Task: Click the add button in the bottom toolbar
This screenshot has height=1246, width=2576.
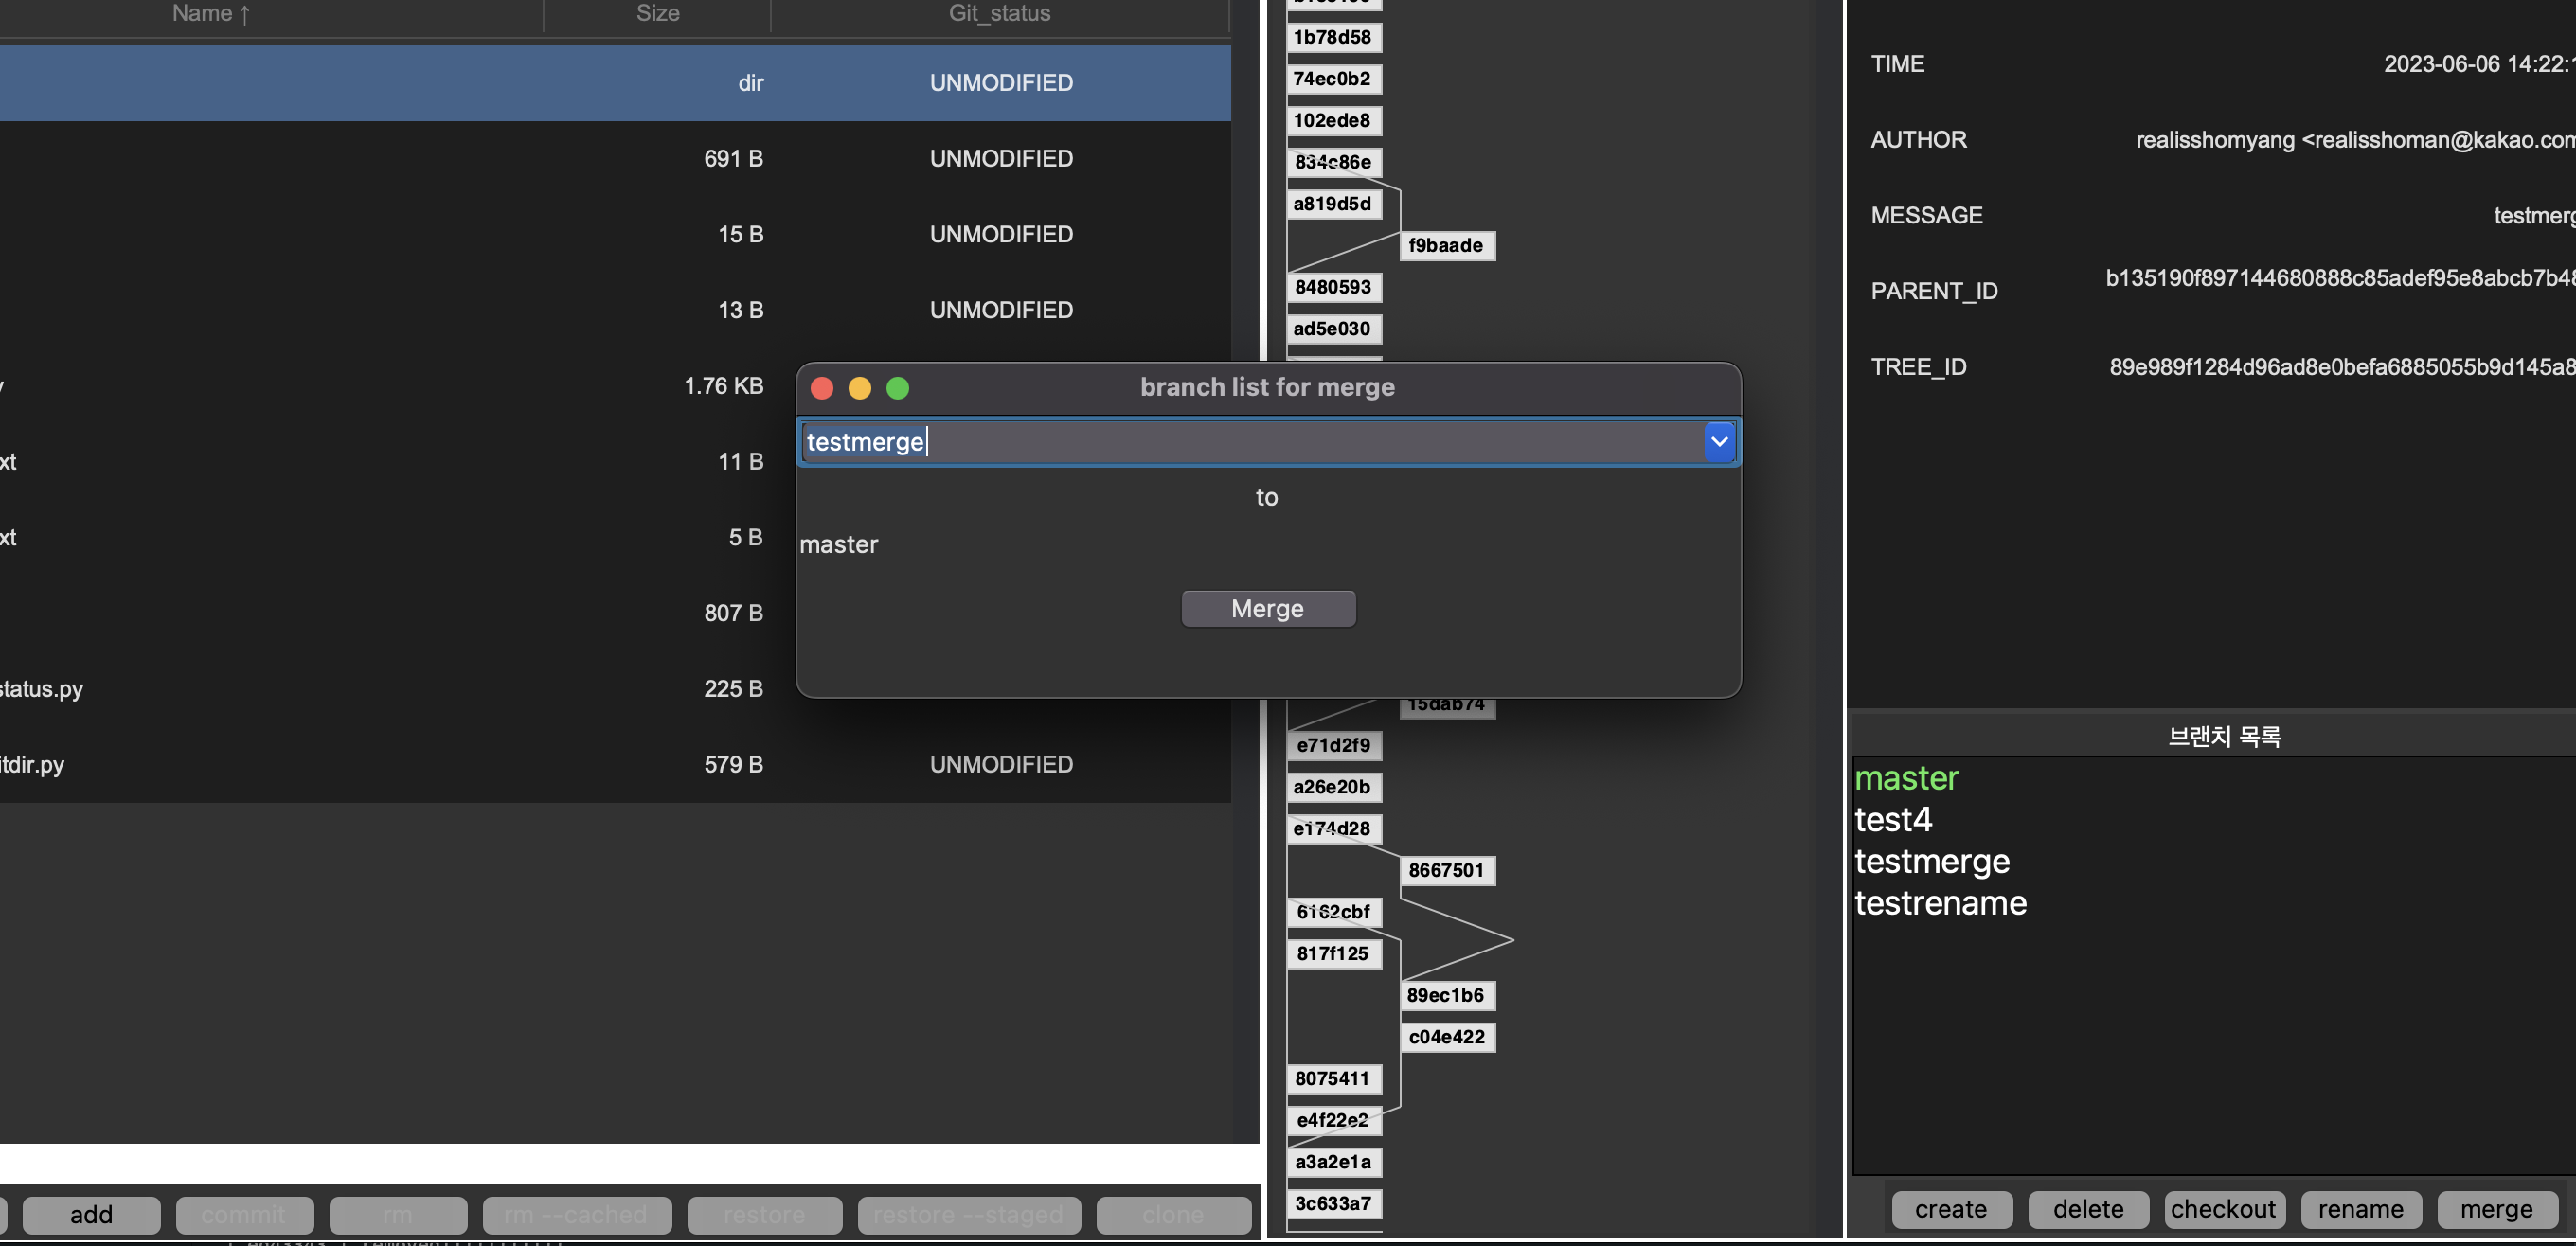Action: point(91,1214)
